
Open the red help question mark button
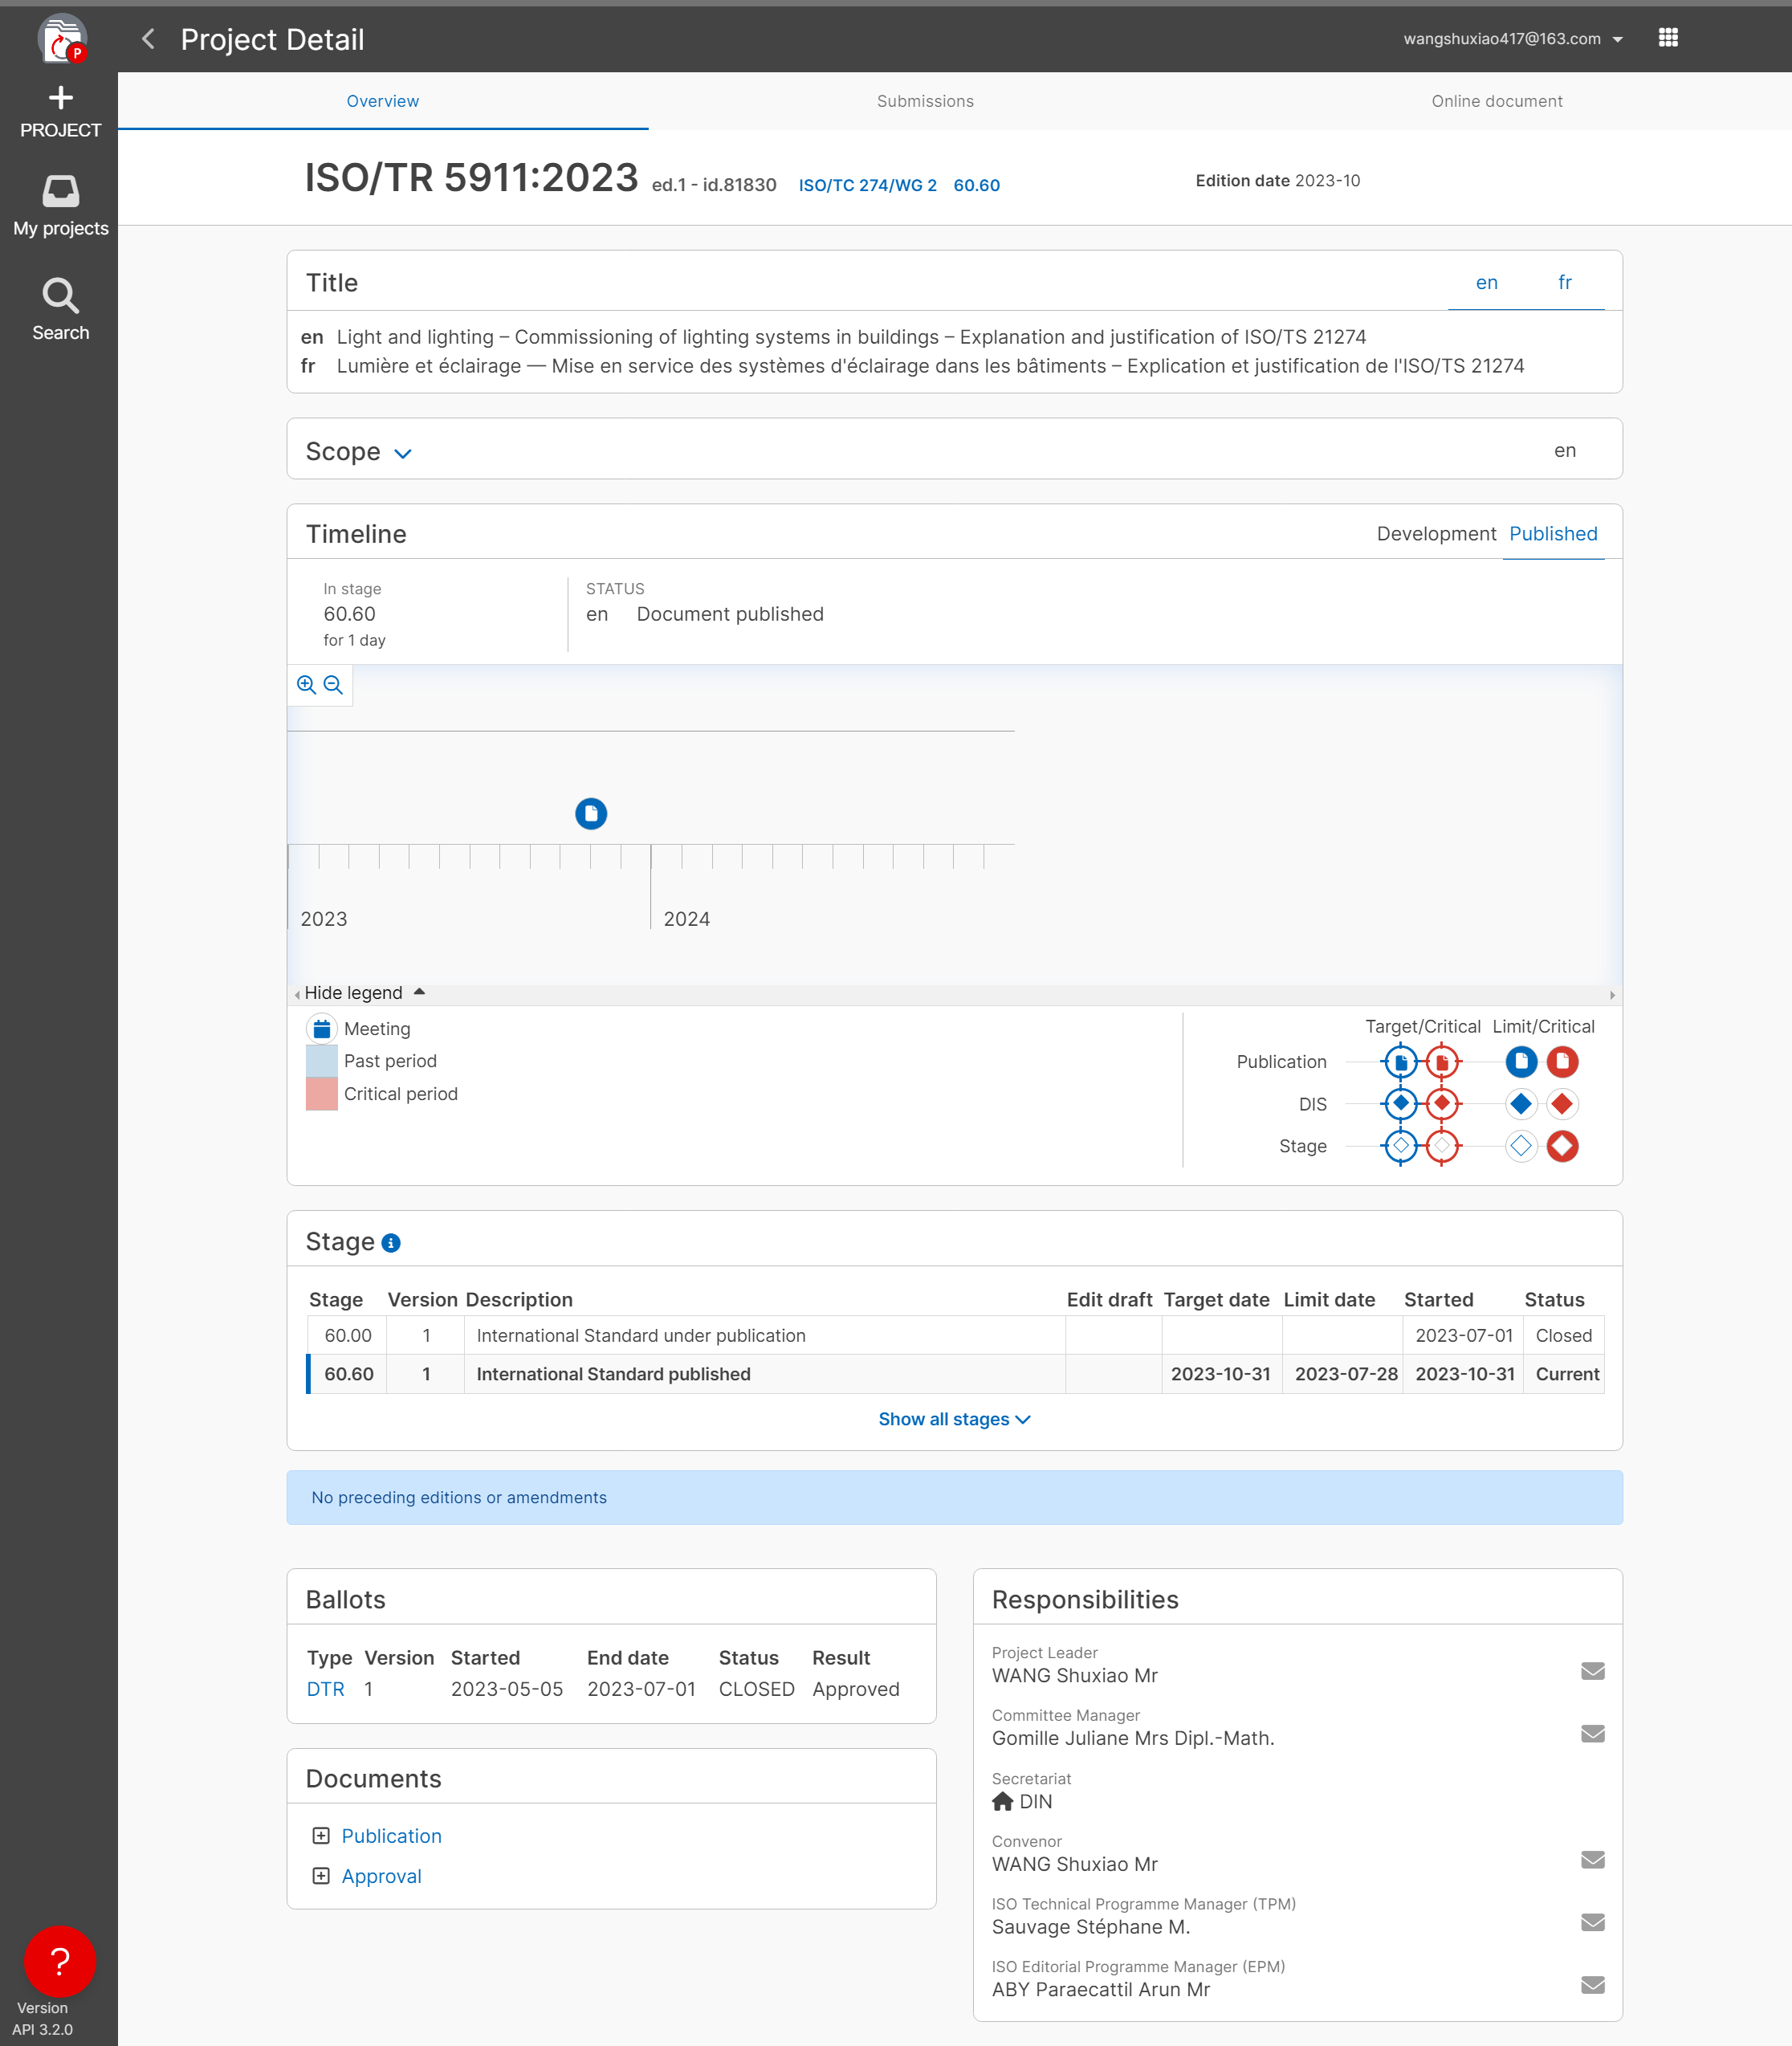60,1961
